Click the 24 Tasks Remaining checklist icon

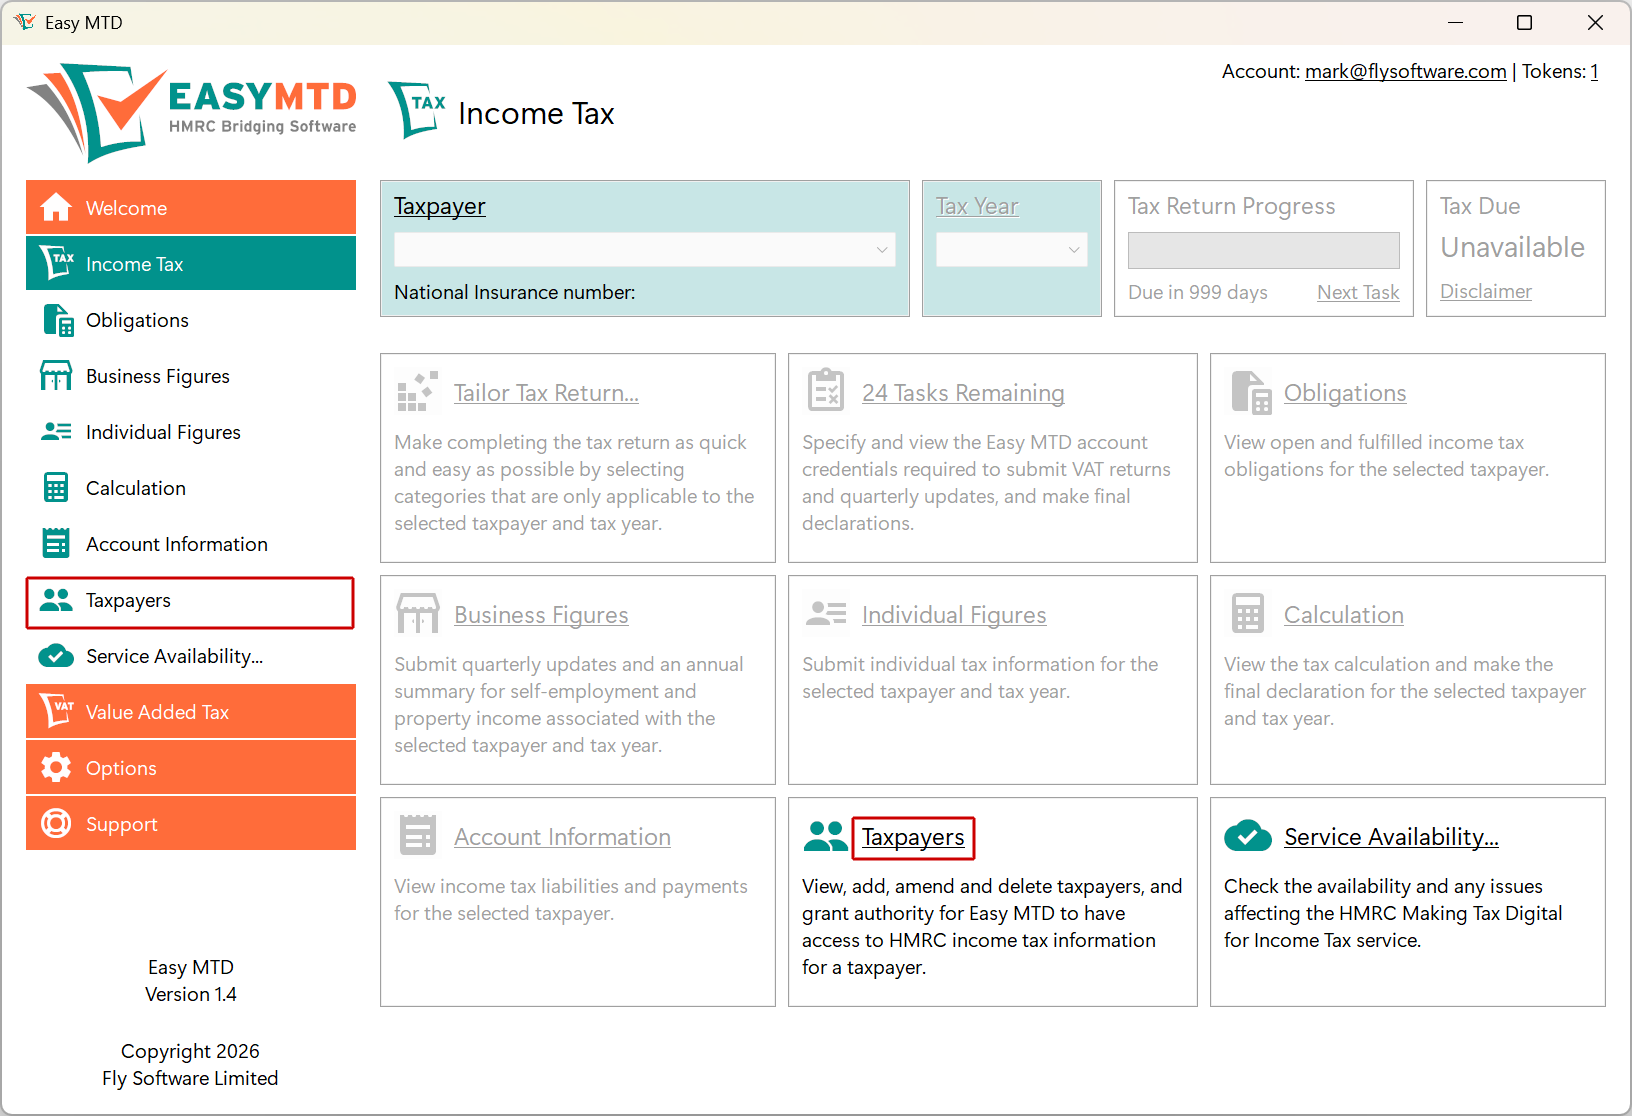(x=826, y=390)
